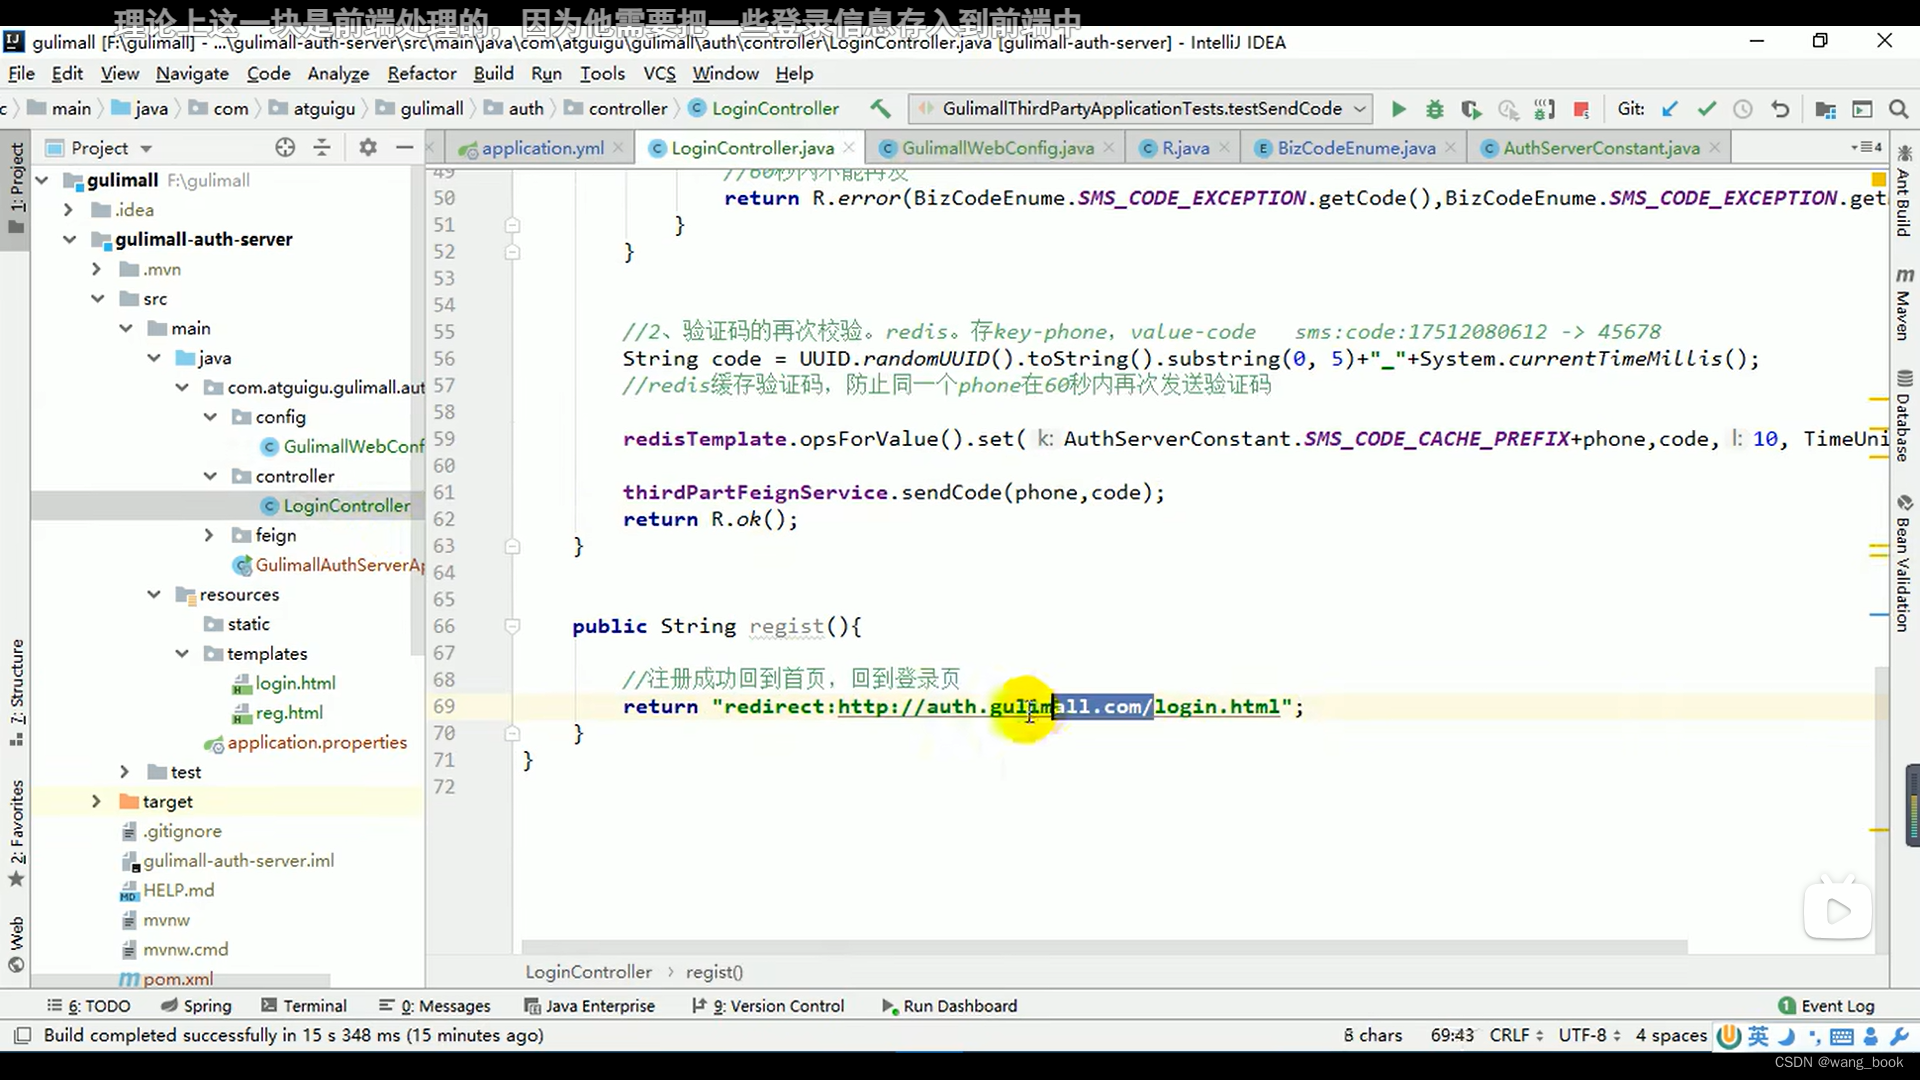Run with coverage icon in toolbar
The image size is (1920, 1080).
tap(1471, 109)
